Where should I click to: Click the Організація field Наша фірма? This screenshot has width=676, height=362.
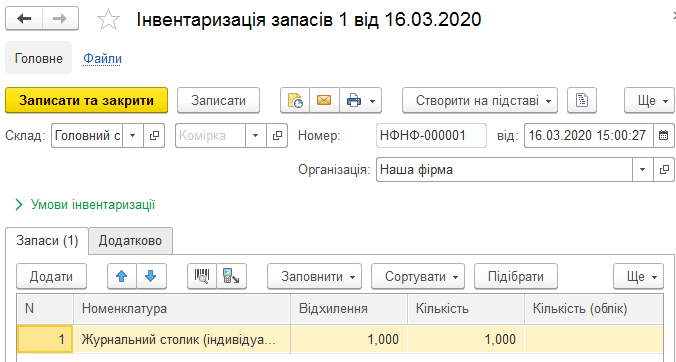pos(504,170)
